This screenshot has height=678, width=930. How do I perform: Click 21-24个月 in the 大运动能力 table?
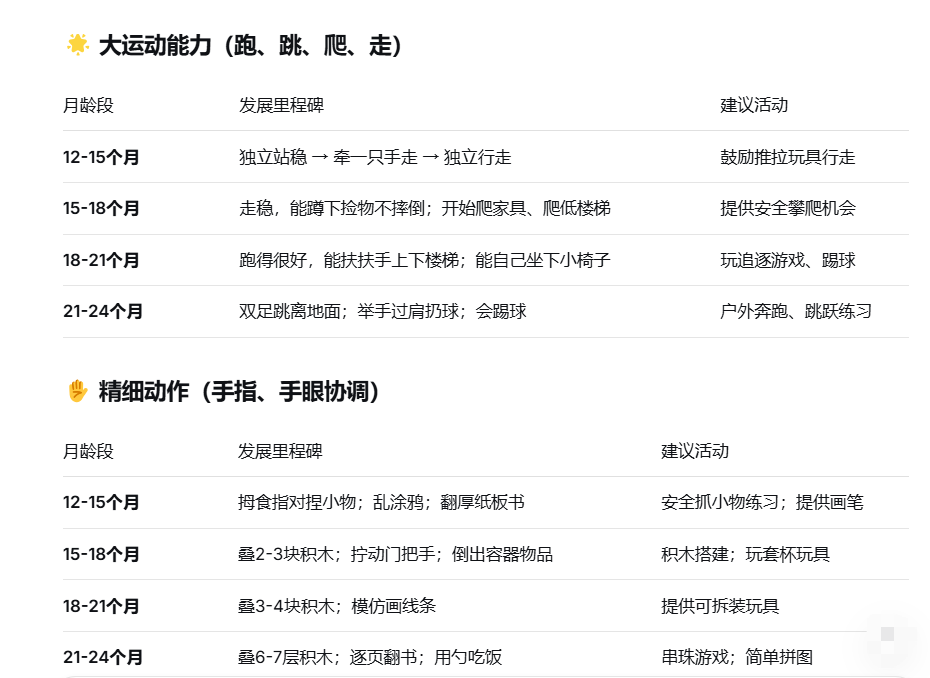tap(103, 311)
